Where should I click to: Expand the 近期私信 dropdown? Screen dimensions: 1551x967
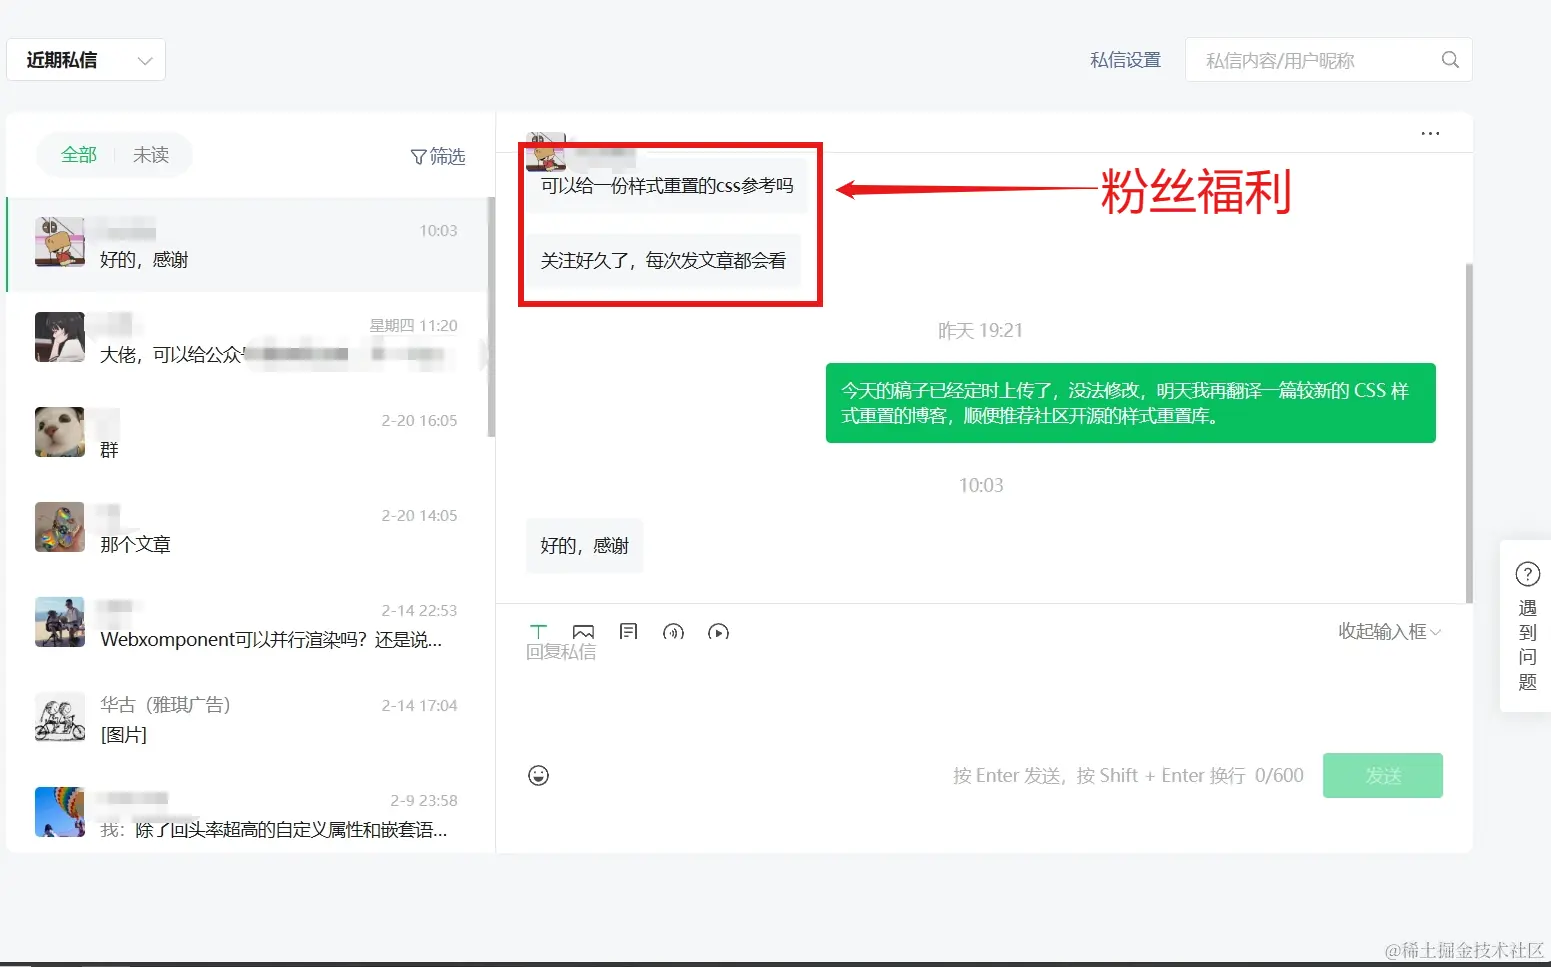coord(86,60)
